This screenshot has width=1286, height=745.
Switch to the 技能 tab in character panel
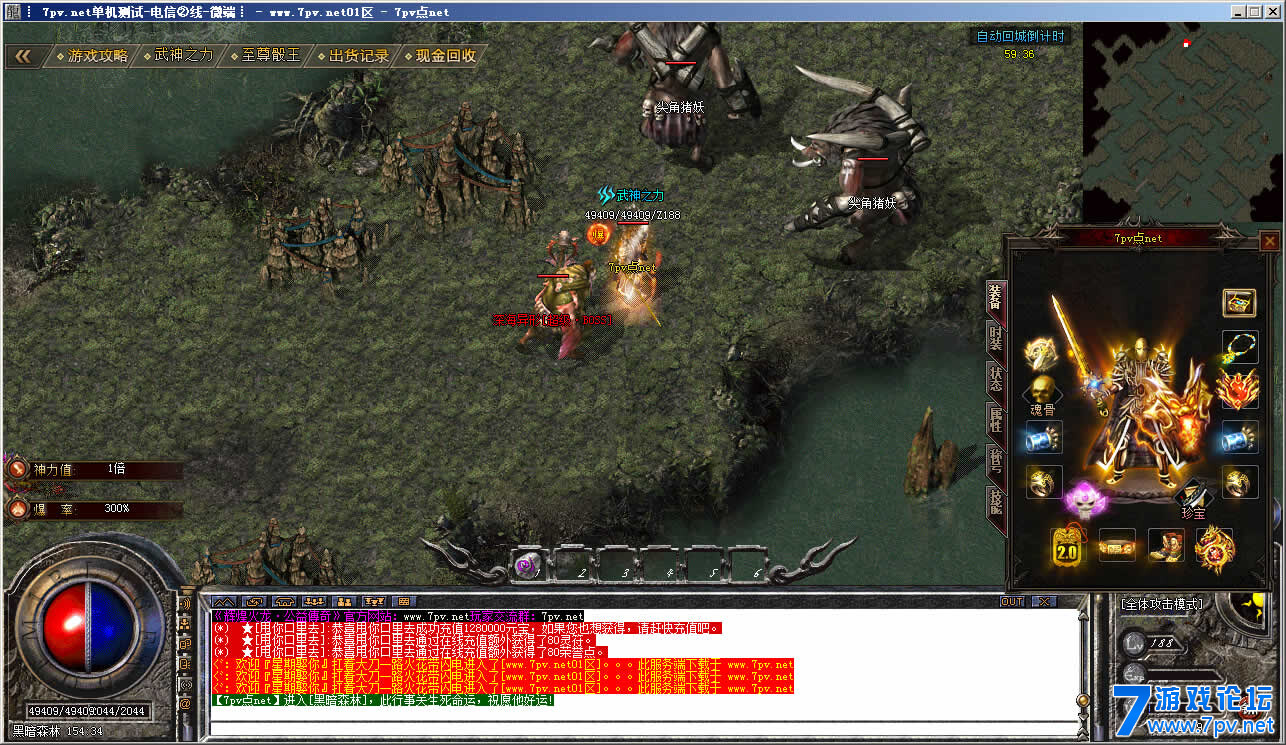coord(995,502)
